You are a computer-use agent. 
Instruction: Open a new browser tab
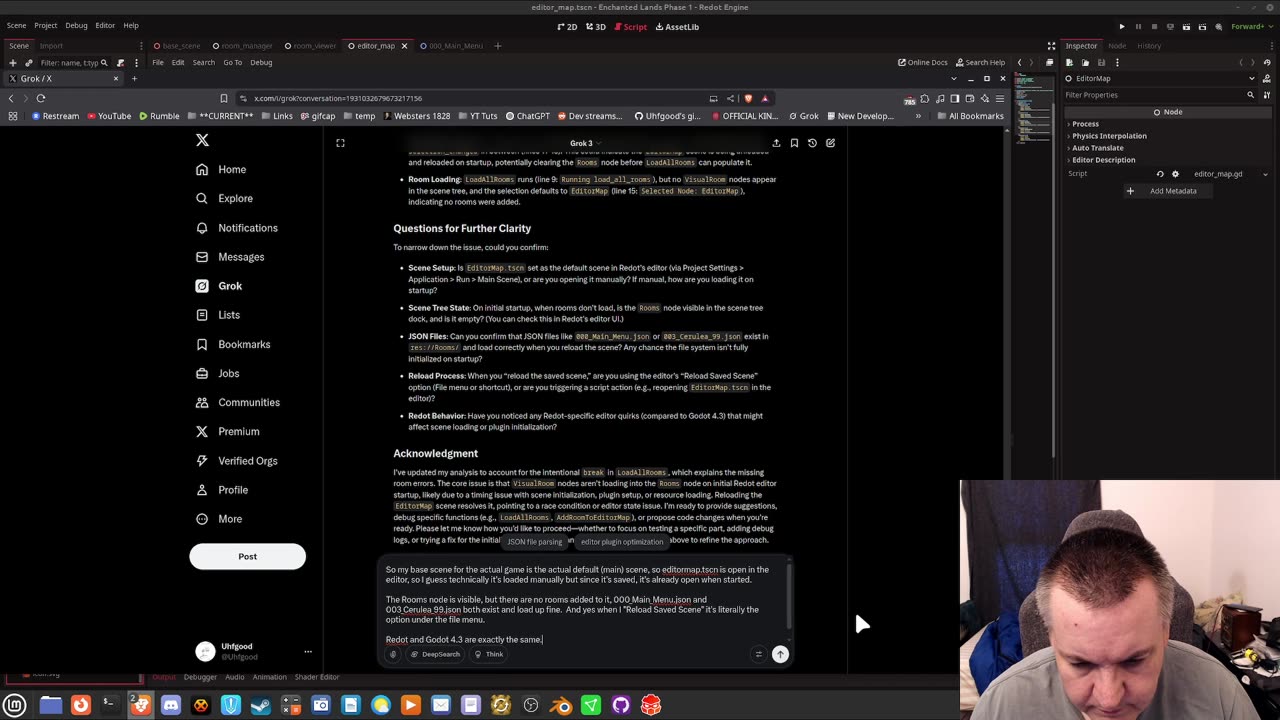coord(134,78)
